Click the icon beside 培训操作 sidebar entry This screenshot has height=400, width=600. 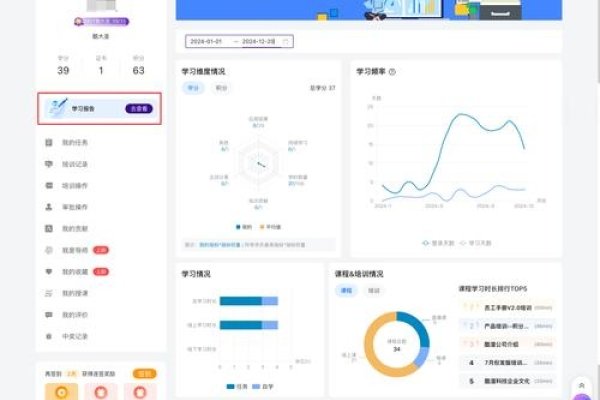[49, 186]
